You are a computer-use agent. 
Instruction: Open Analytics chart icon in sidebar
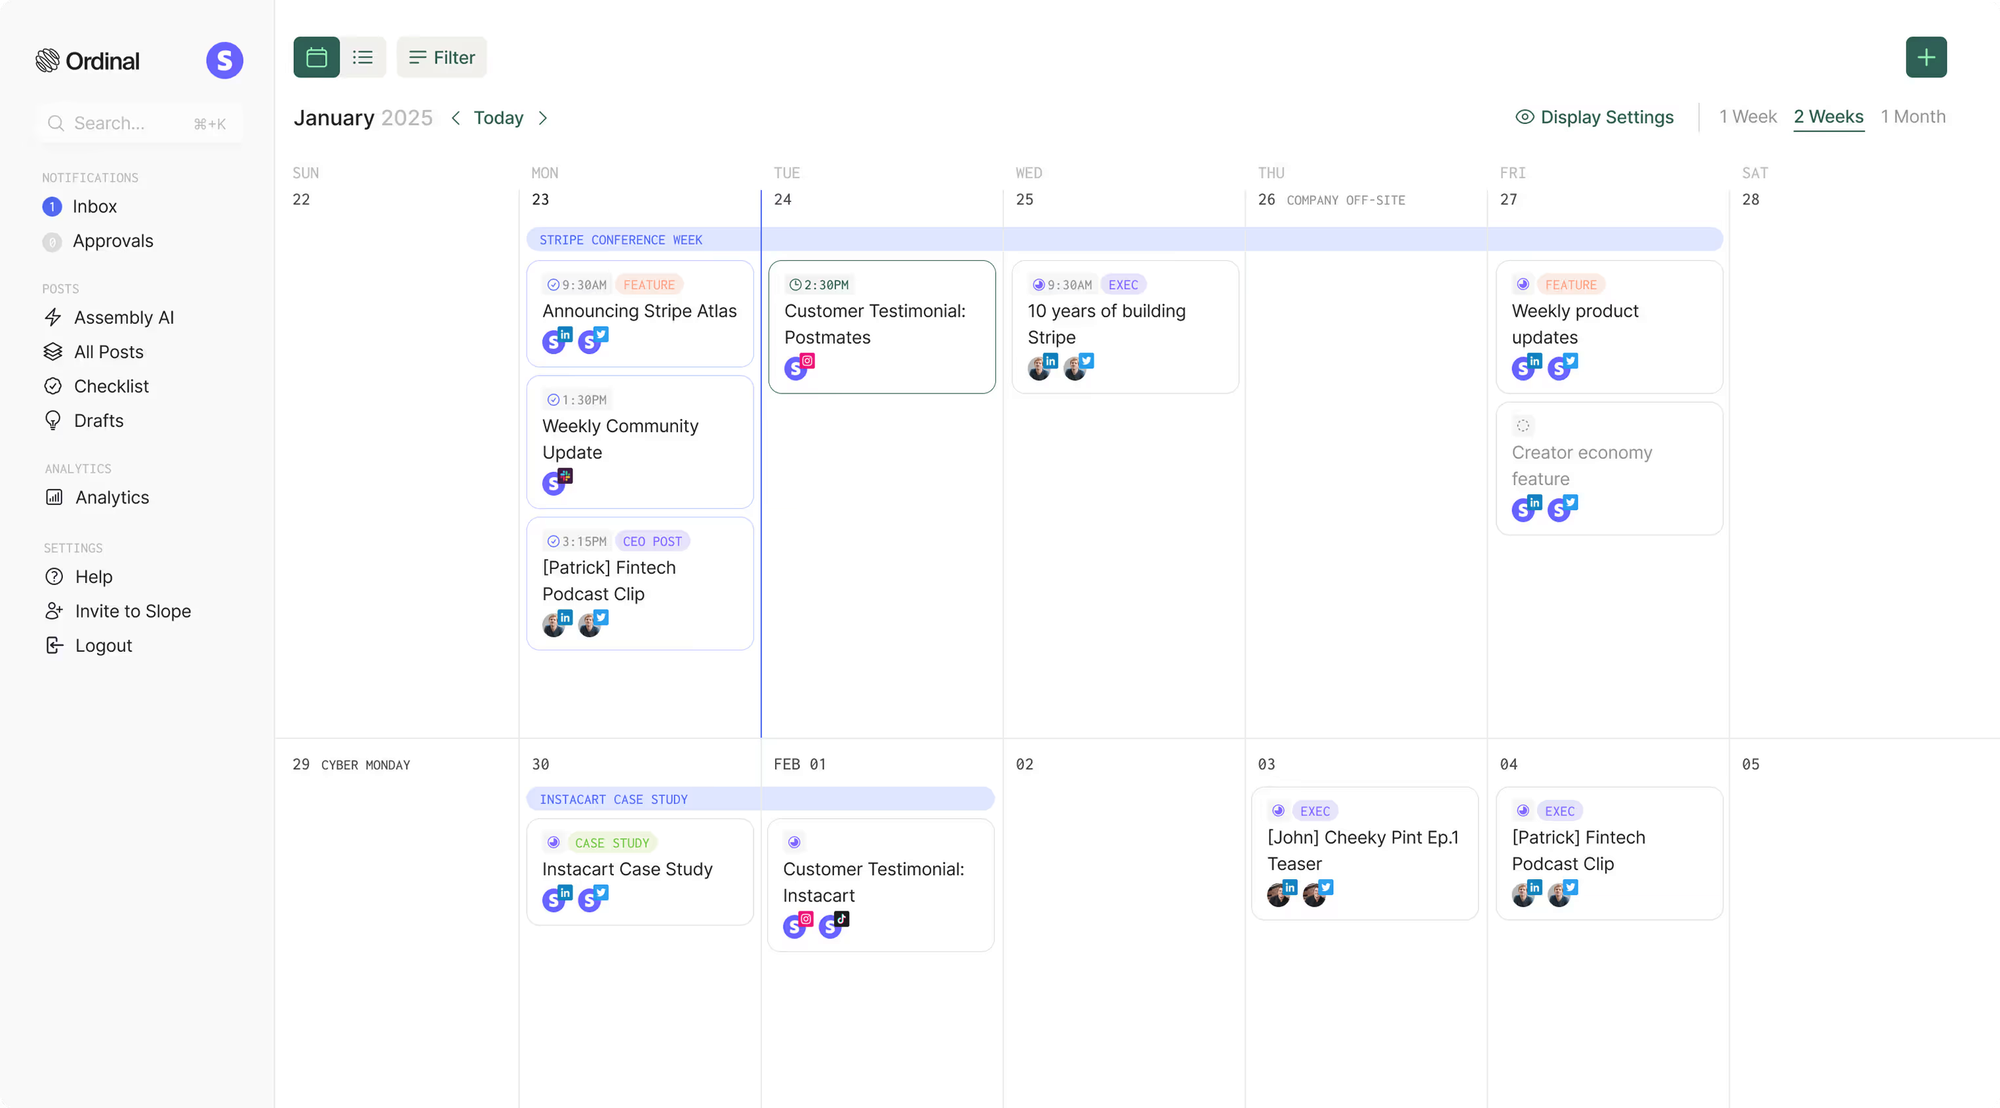(54, 497)
